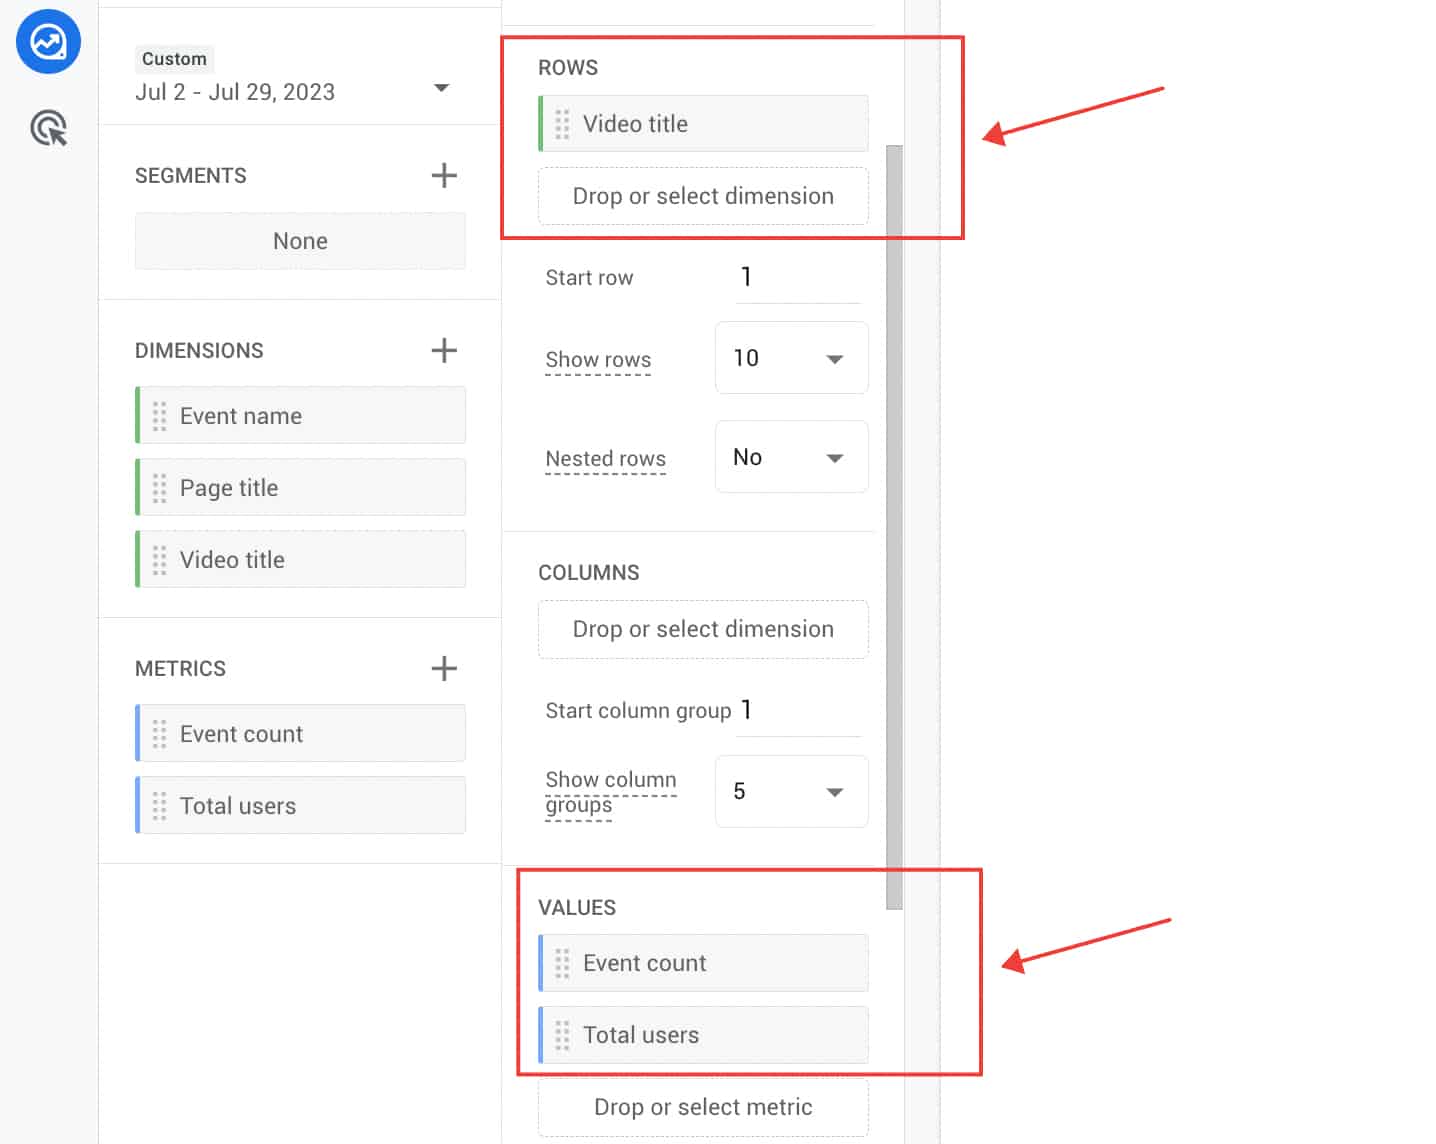Select Total users in Metrics list

click(300, 806)
